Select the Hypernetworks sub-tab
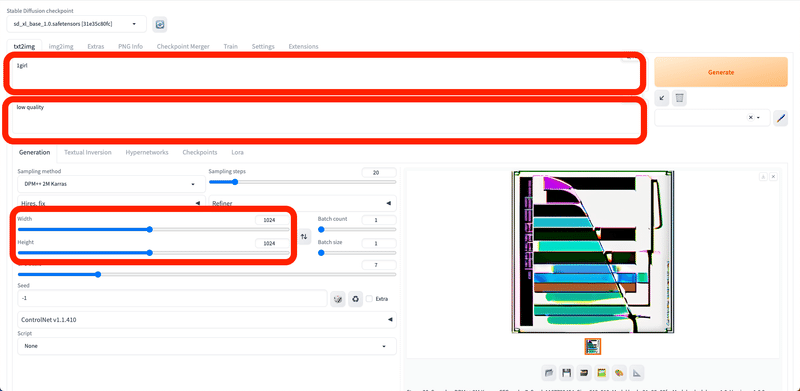This screenshot has height=391, width=800. pyautogui.click(x=147, y=152)
